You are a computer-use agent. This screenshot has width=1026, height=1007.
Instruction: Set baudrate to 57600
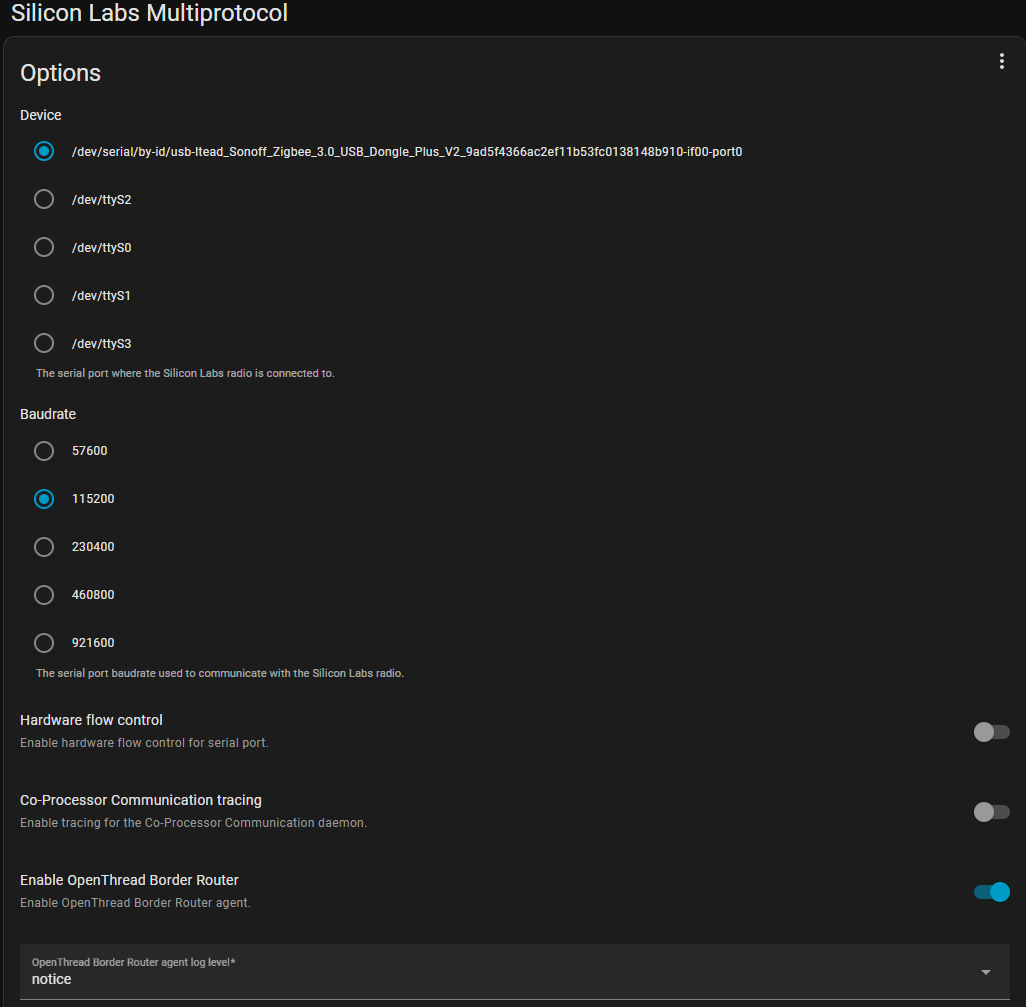coord(44,451)
